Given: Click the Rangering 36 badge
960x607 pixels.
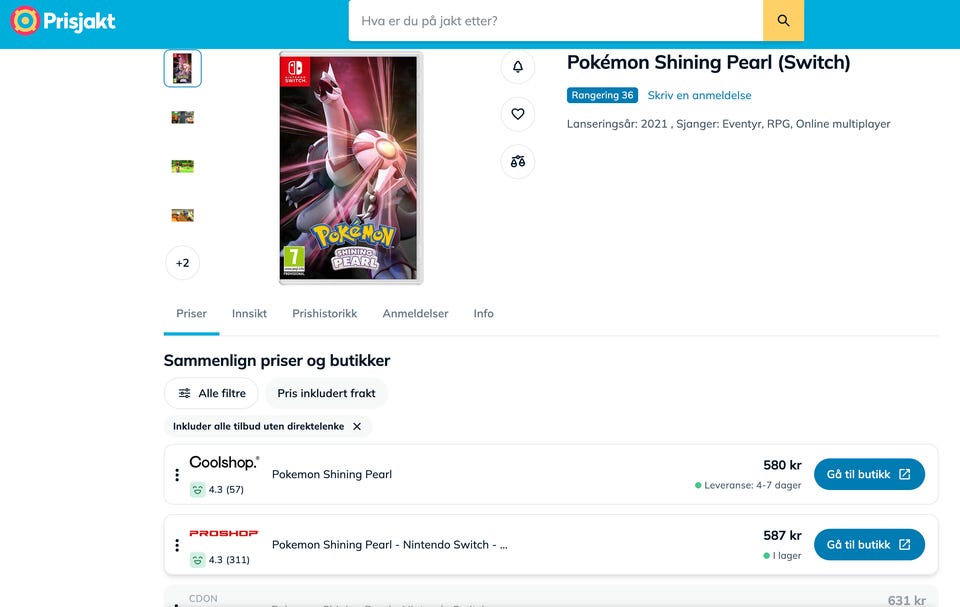Looking at the screenshot, I should (602, 95).
